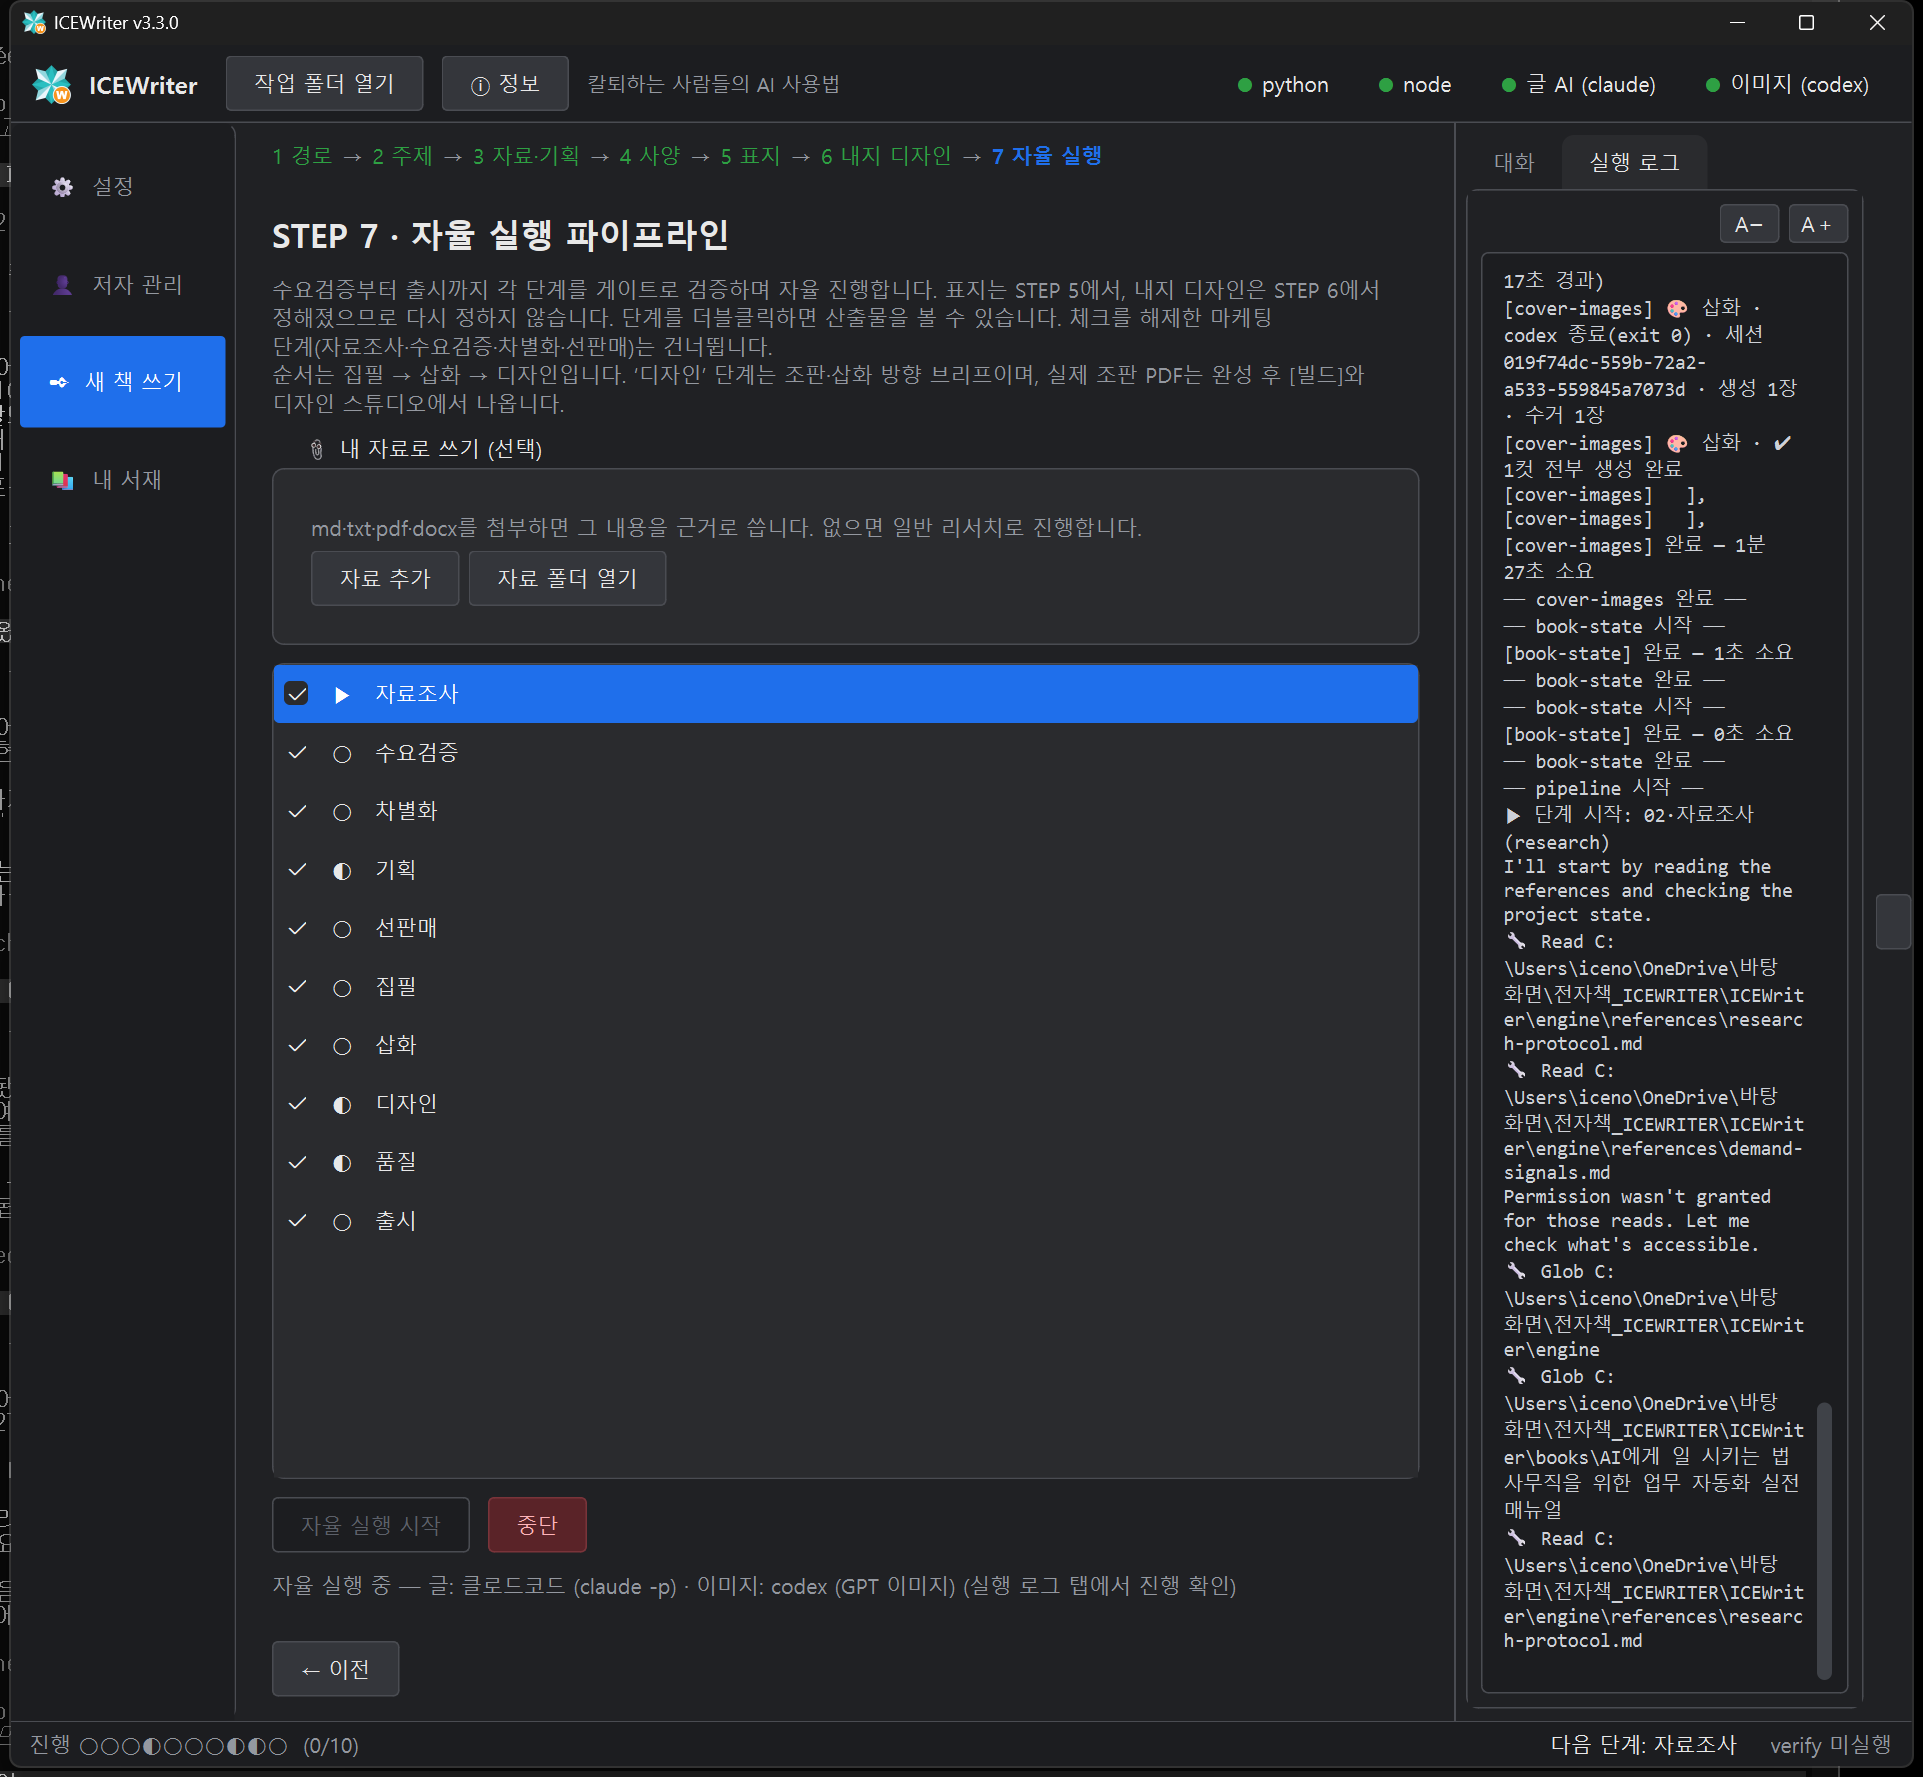Toggle the 자료조사 stage checkbox
1923x1777 pixels.
pyautogui.click(x=297, y=694)
